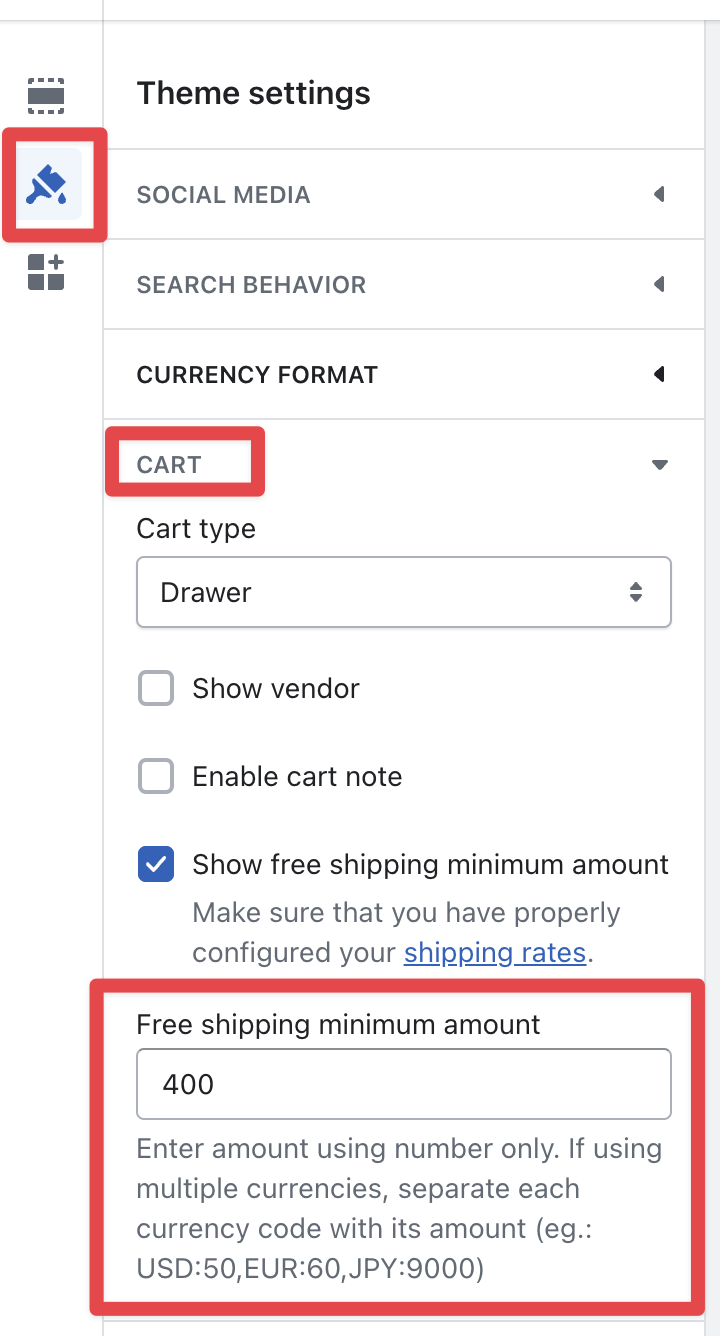
Task: Click the Cart type select up-down arrows
Action: (636, 592)
